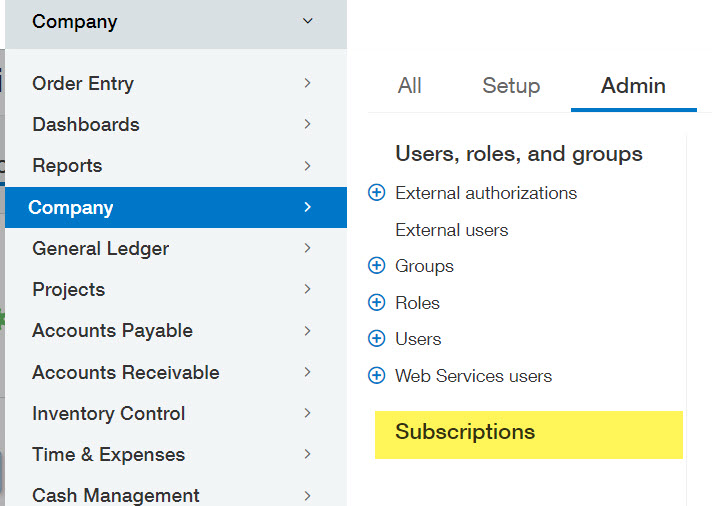712x506 pixels.
Task: Open the Dashboards menu item
Action: pyautogui.click(x=86, y=125)
